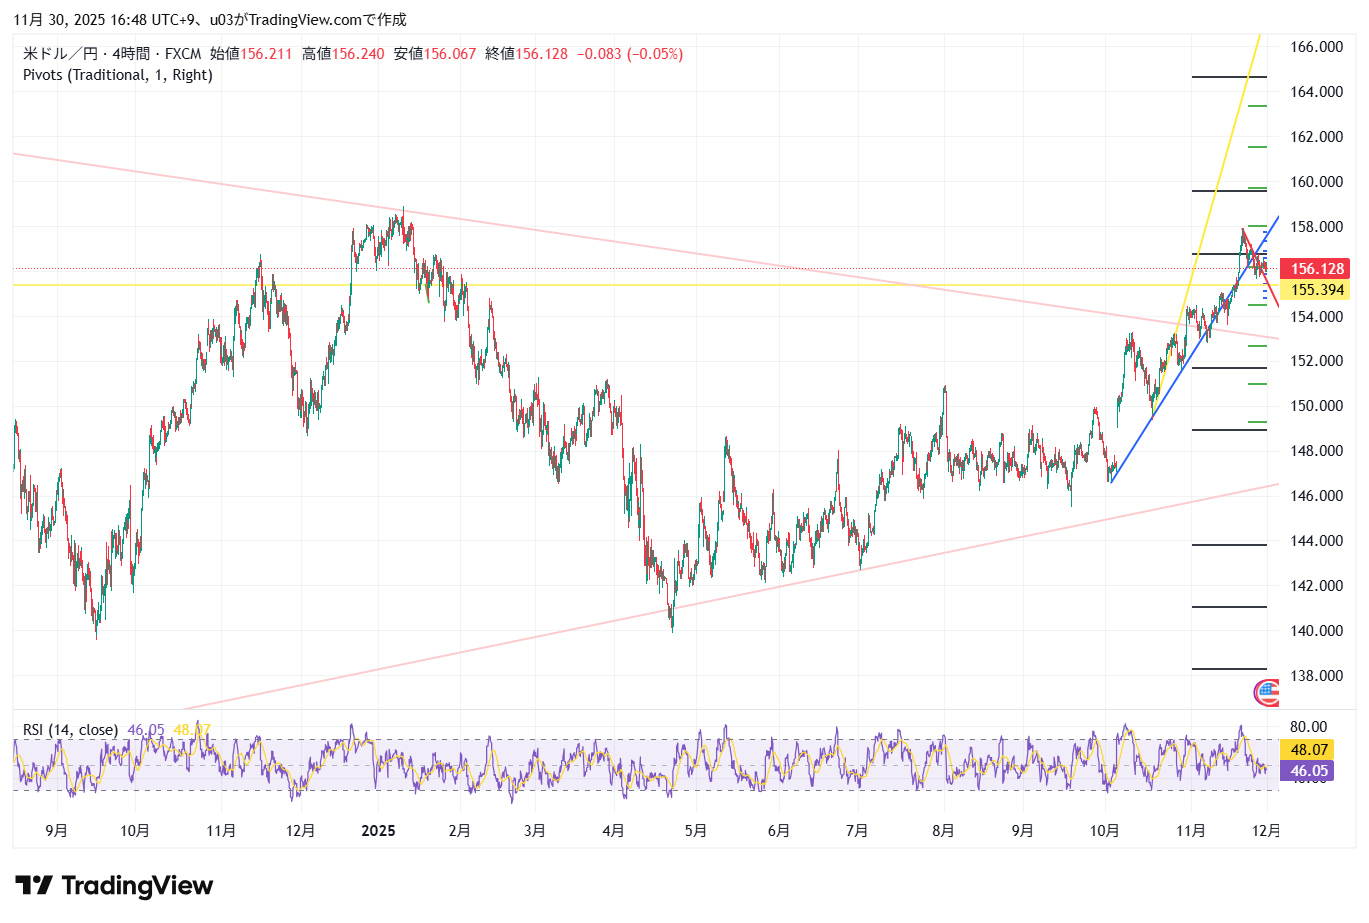Click the purple 46.05 RSI value tag

pyautogui.click(x=1308, y=771)
